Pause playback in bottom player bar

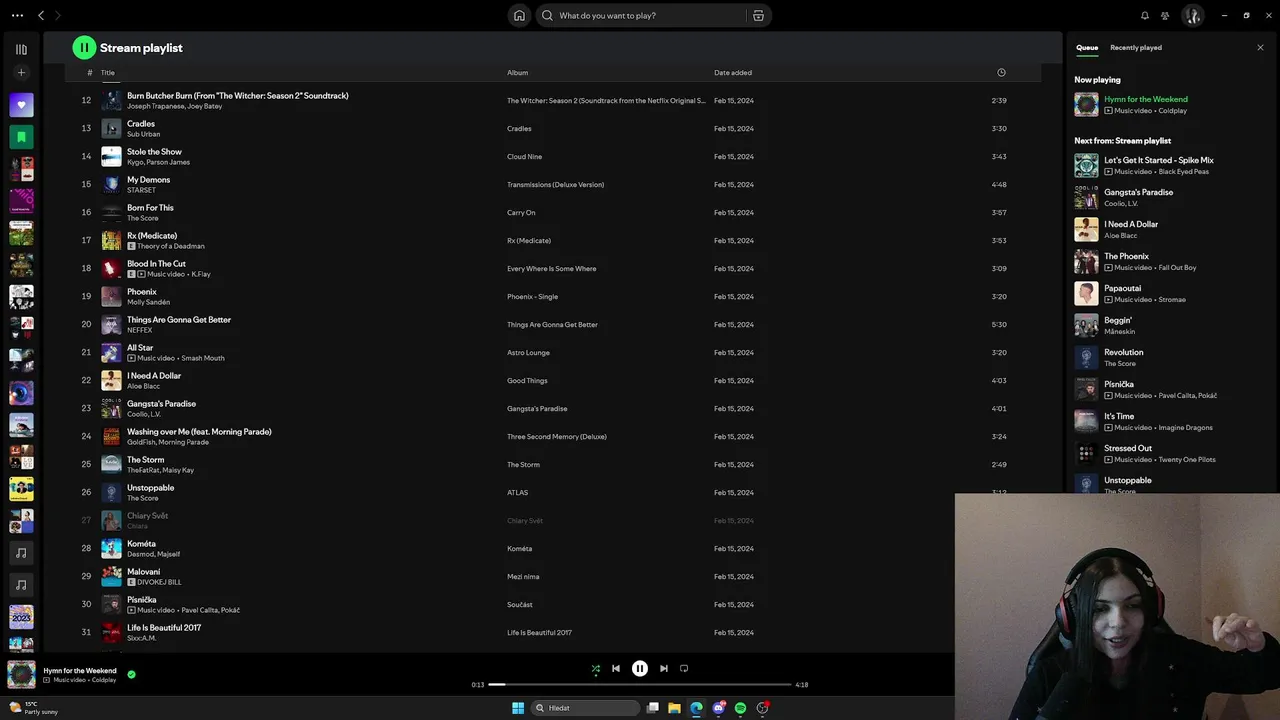pos(640,669)
